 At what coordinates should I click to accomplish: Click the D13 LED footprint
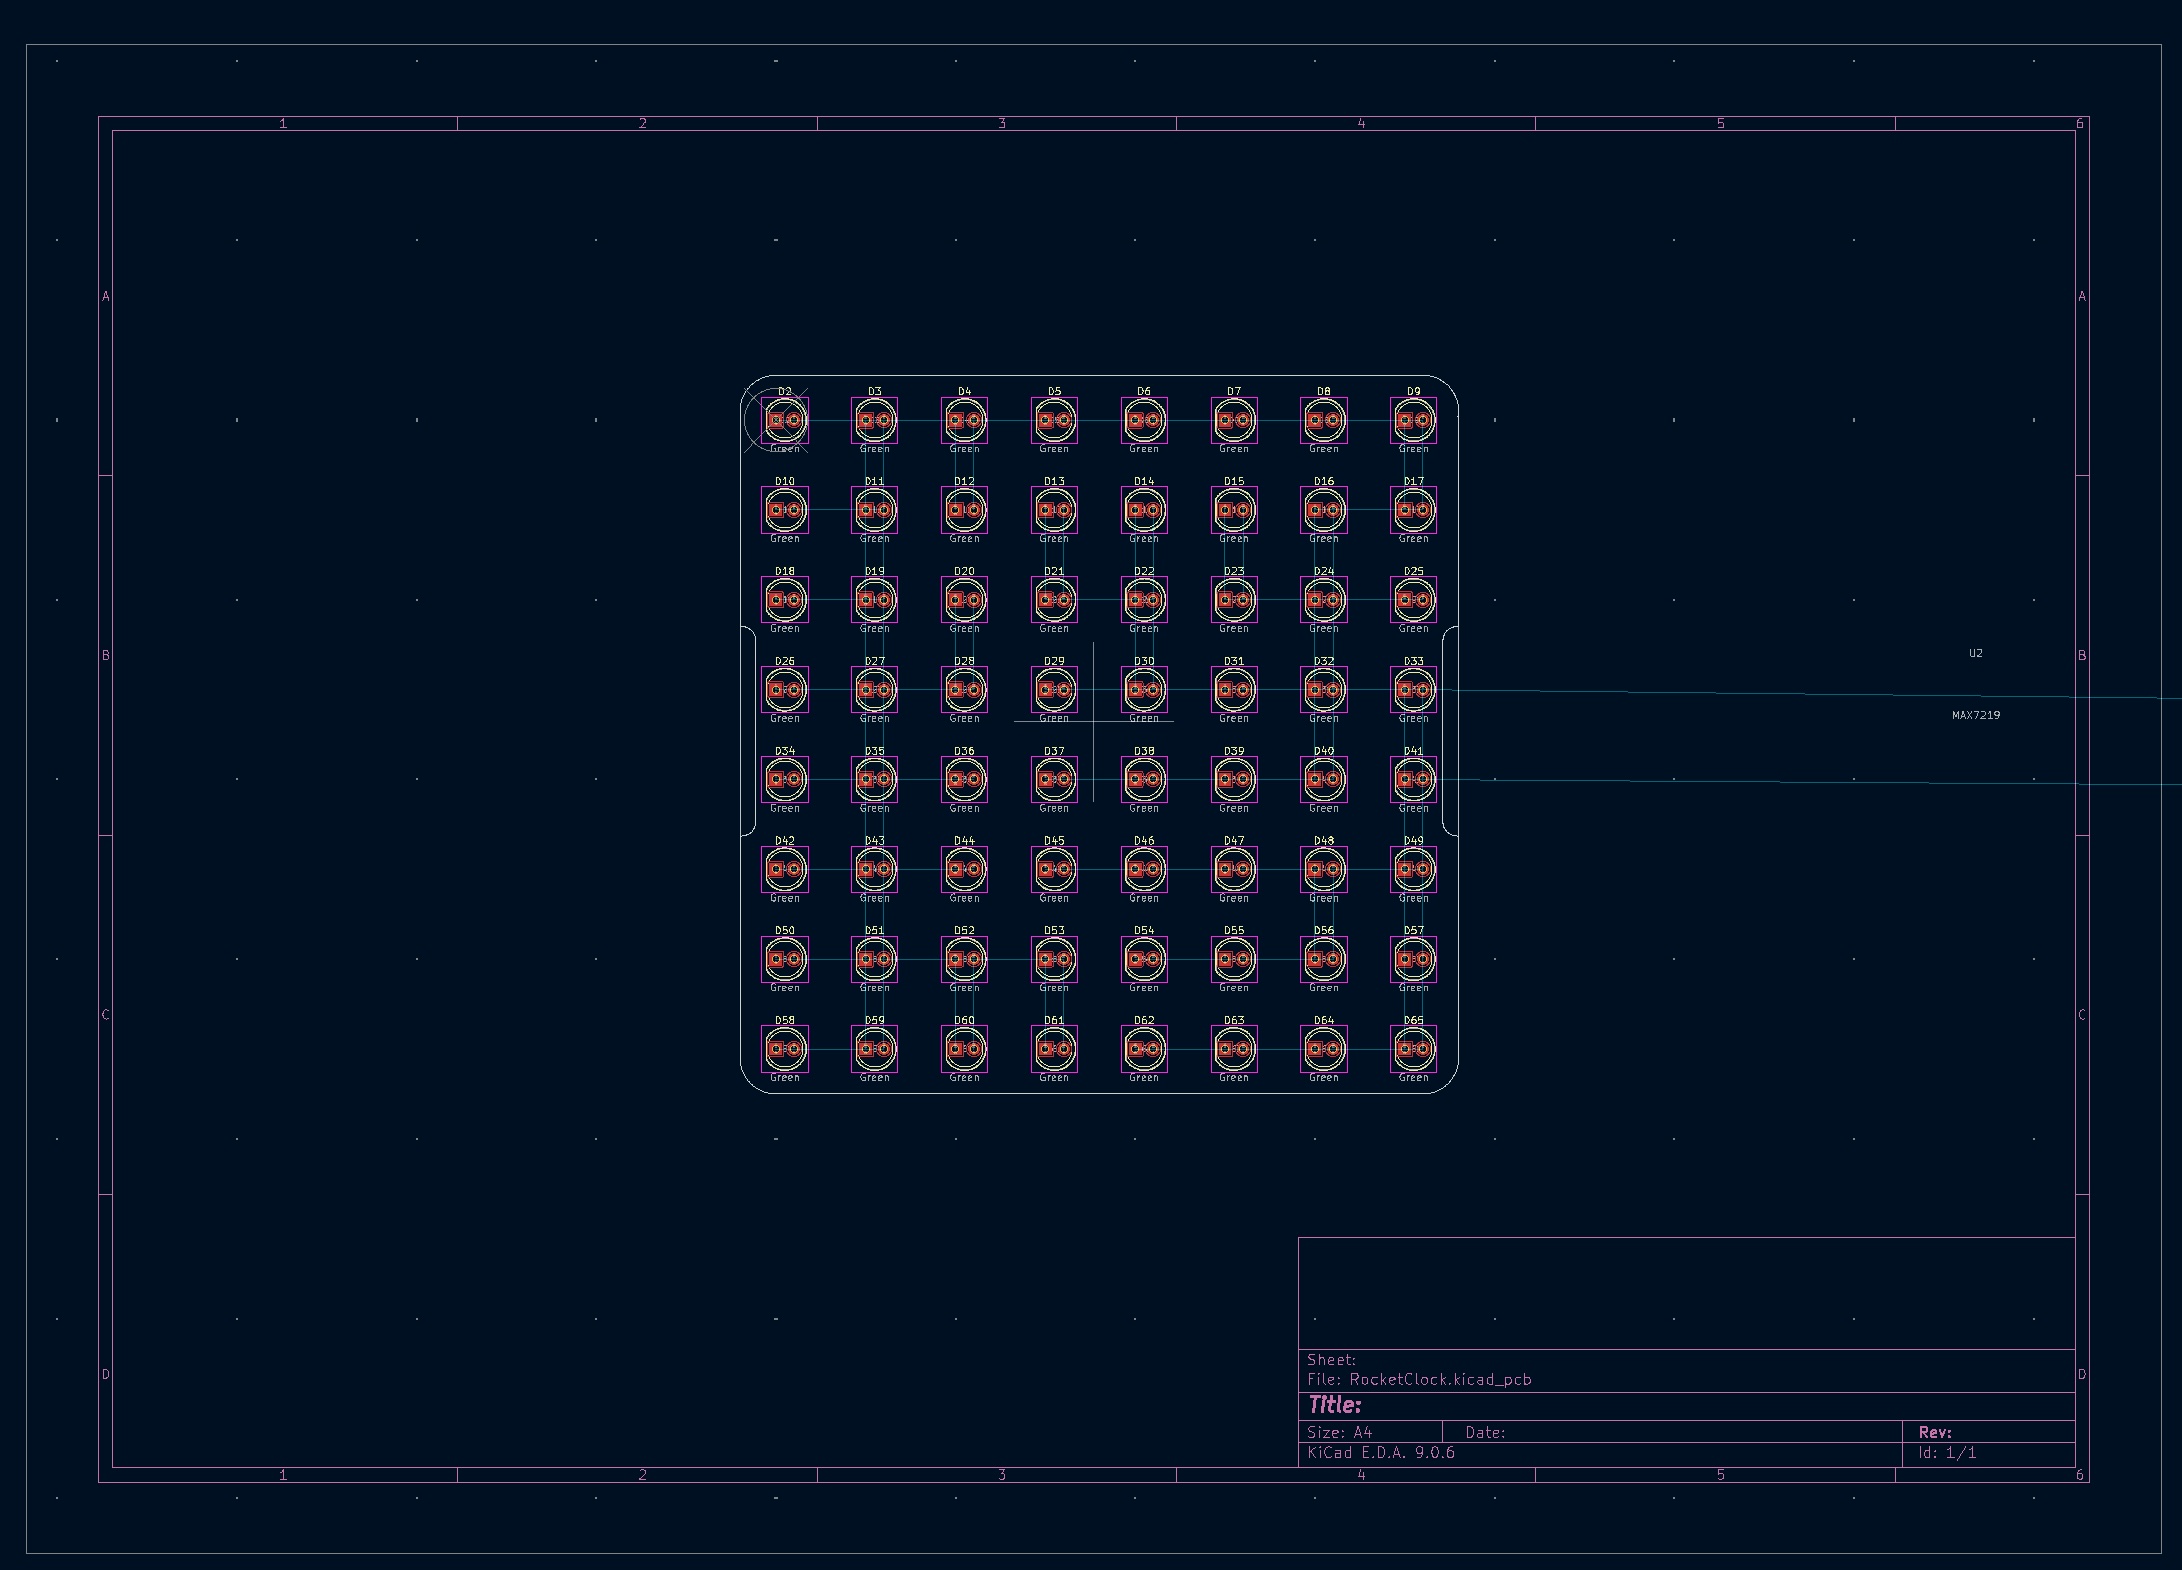[1054, 511]
